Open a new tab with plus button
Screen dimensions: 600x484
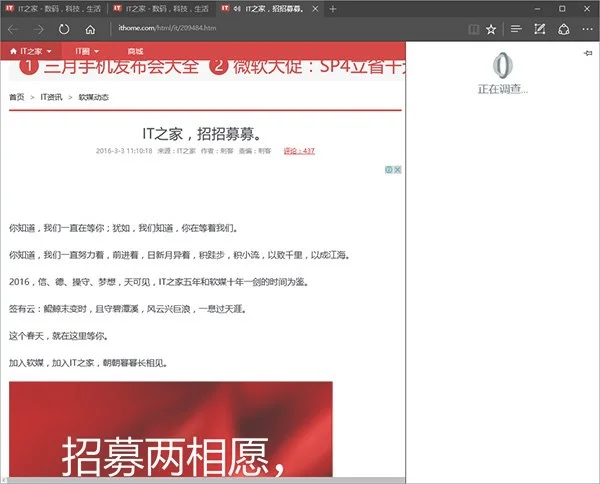click(x=333, y=9)
